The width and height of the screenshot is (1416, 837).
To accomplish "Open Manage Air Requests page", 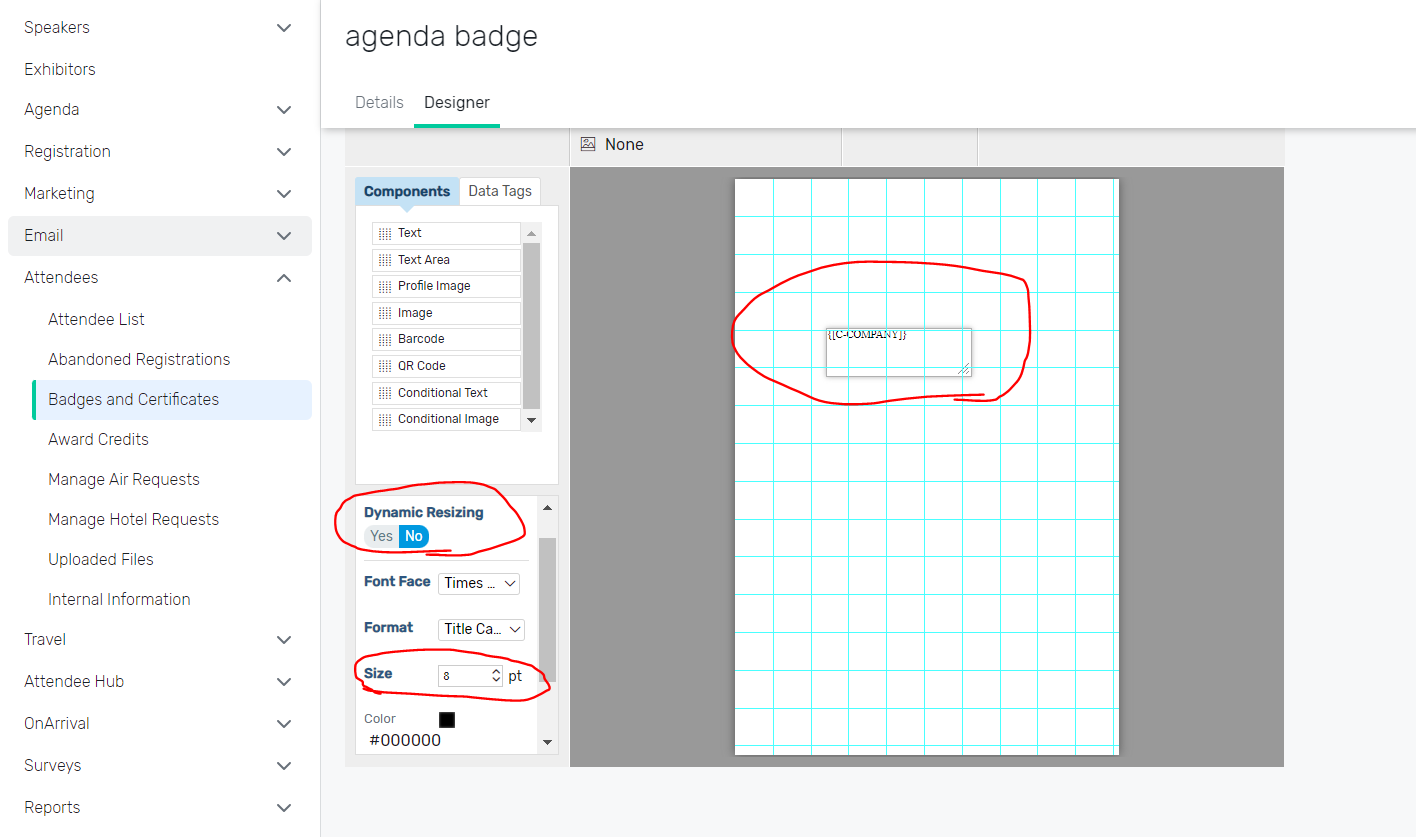I will [124, 479].
